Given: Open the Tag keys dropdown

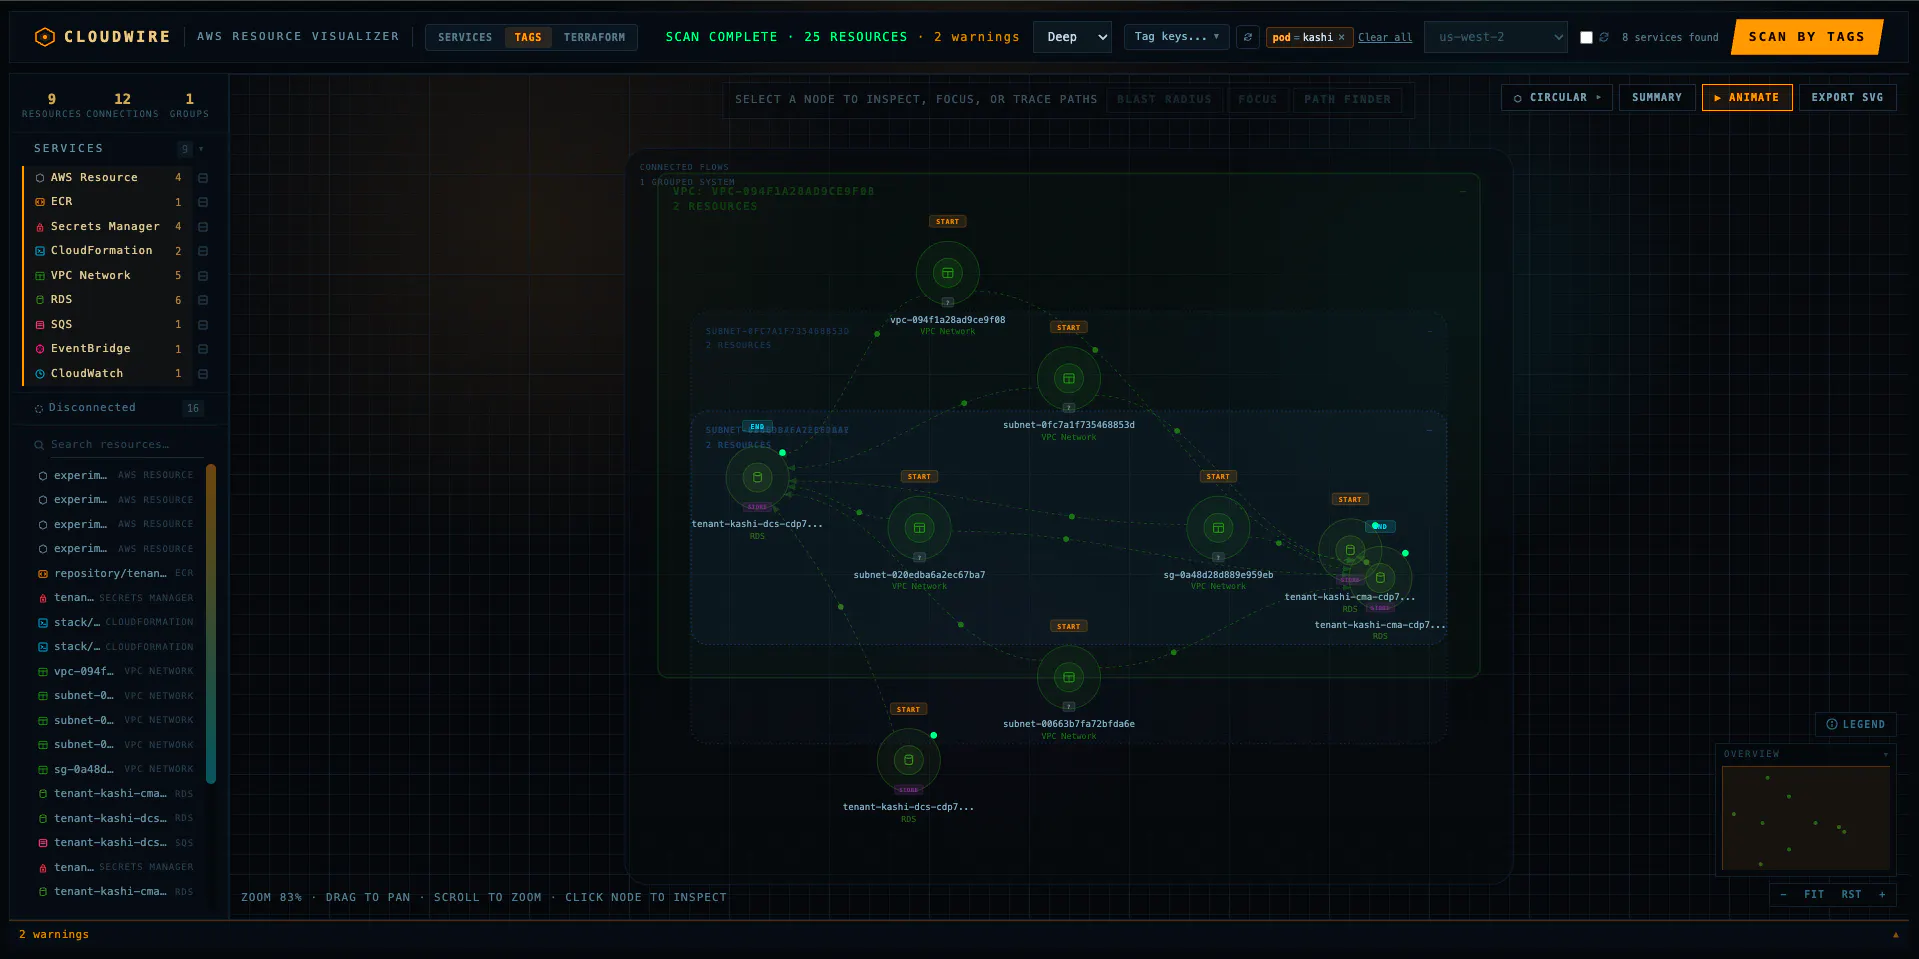Looking at the screenshot, I should tap(1177, 37).
